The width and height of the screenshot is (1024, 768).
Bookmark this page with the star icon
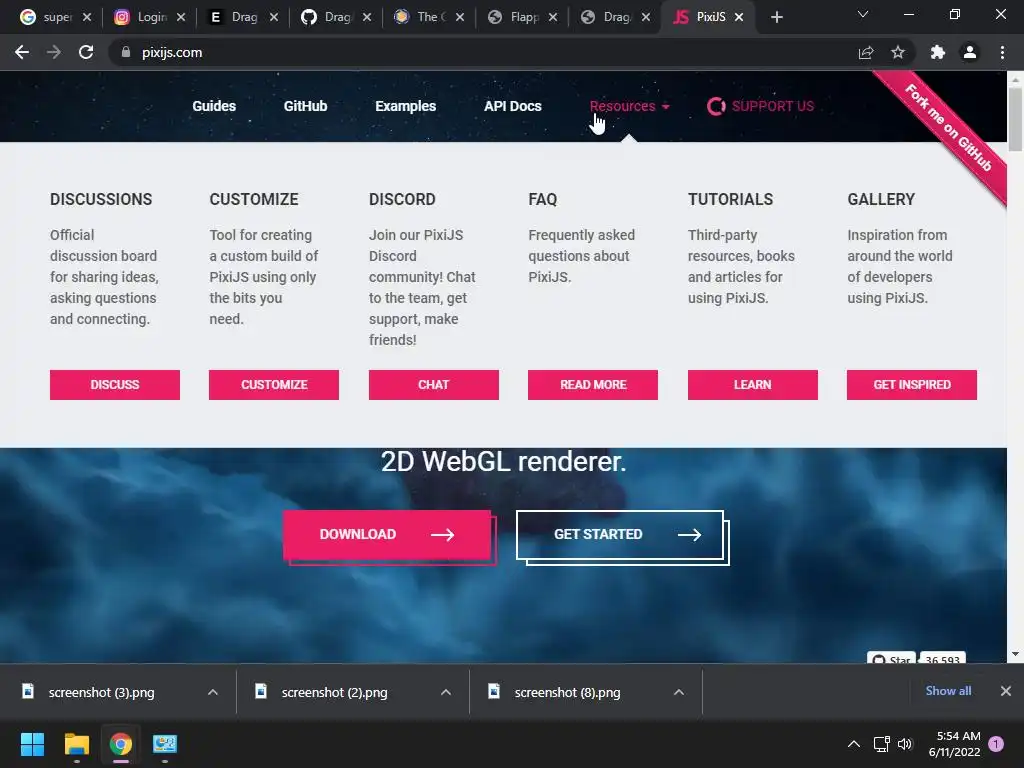click(x=898, y=52)
